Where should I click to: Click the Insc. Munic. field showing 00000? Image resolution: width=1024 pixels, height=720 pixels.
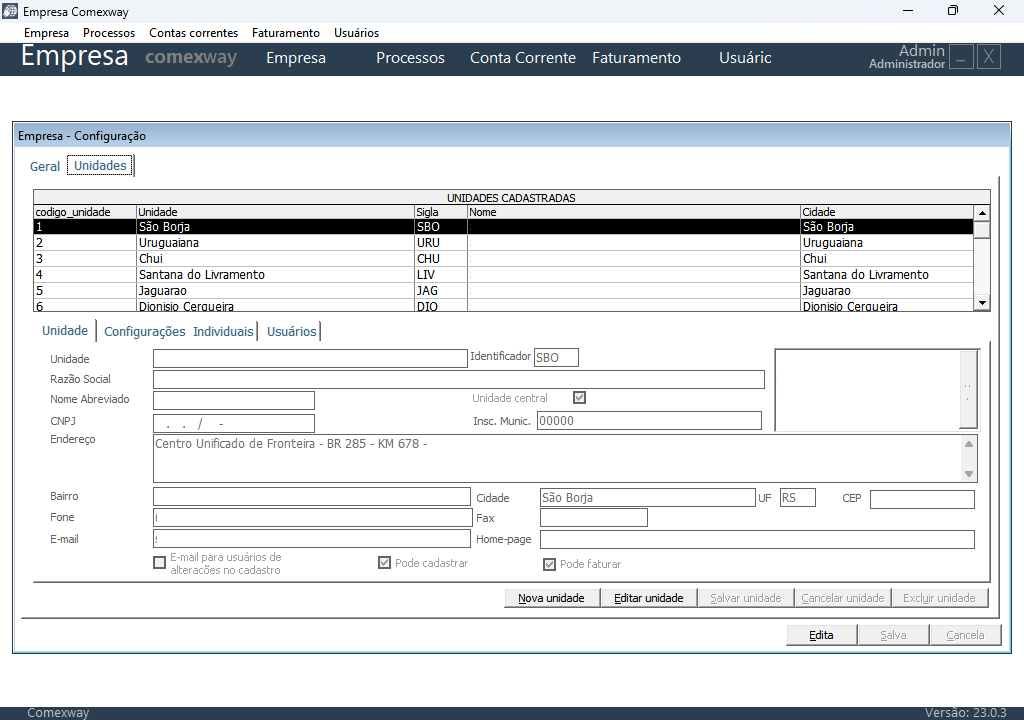click(x=649, y=421)
